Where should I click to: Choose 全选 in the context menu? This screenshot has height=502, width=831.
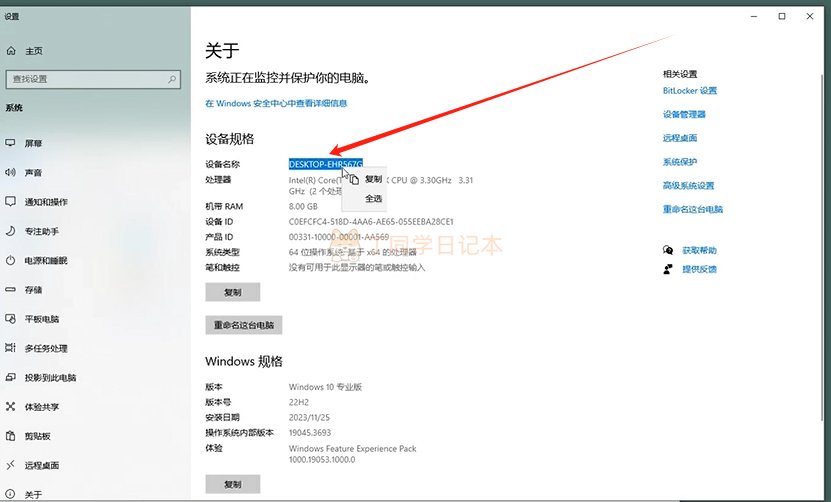[373, 199]
